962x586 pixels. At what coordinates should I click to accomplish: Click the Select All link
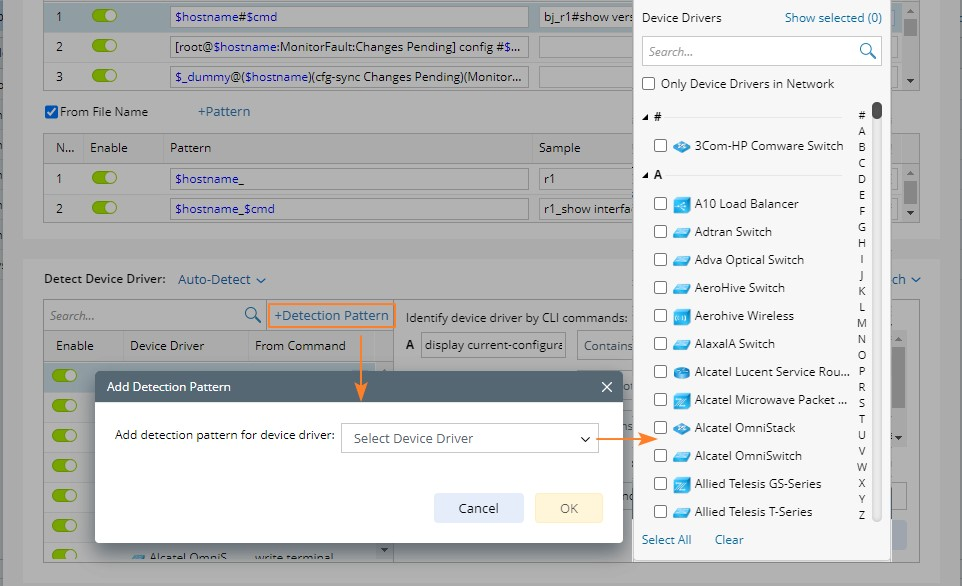[x=666, y=540]
